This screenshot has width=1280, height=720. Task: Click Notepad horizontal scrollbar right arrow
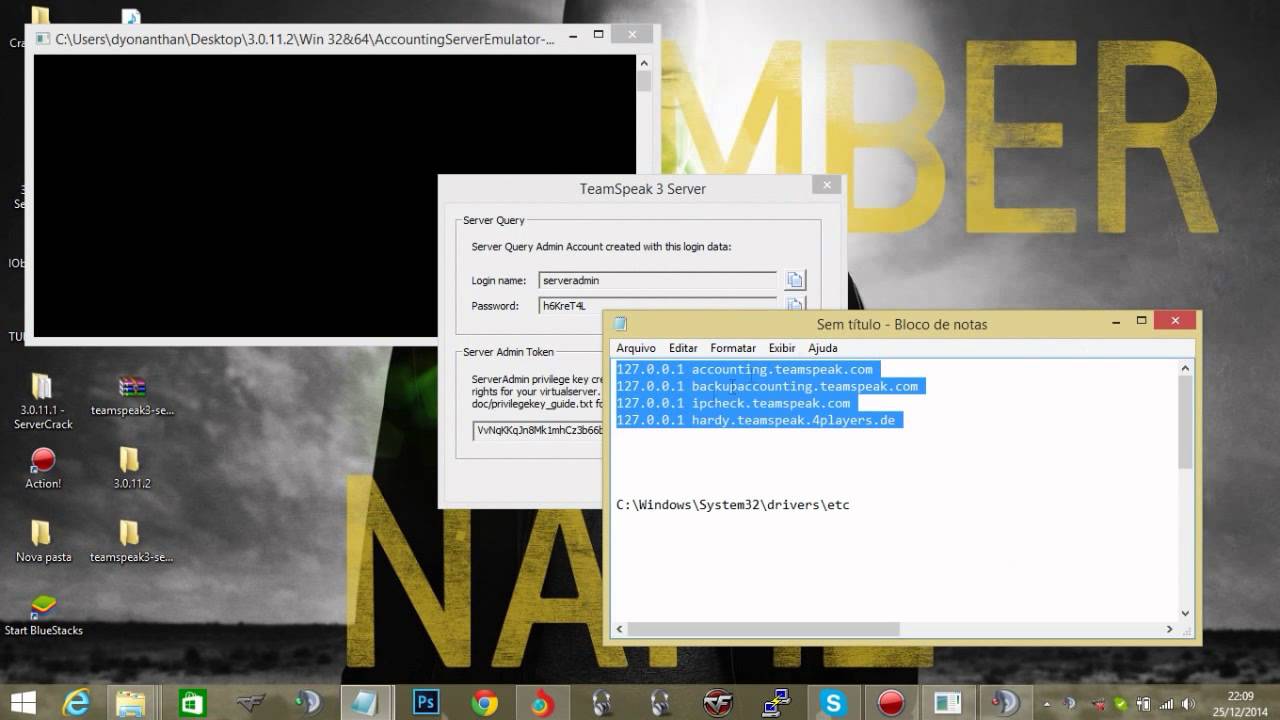[x=1169, y=629]
